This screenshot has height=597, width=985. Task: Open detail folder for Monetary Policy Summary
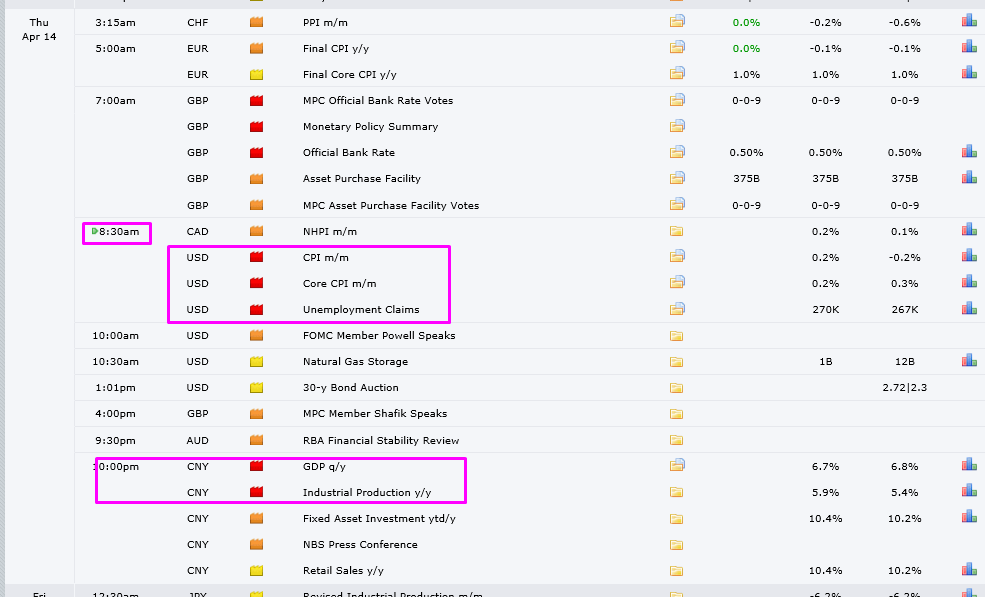tap(677, 126)
